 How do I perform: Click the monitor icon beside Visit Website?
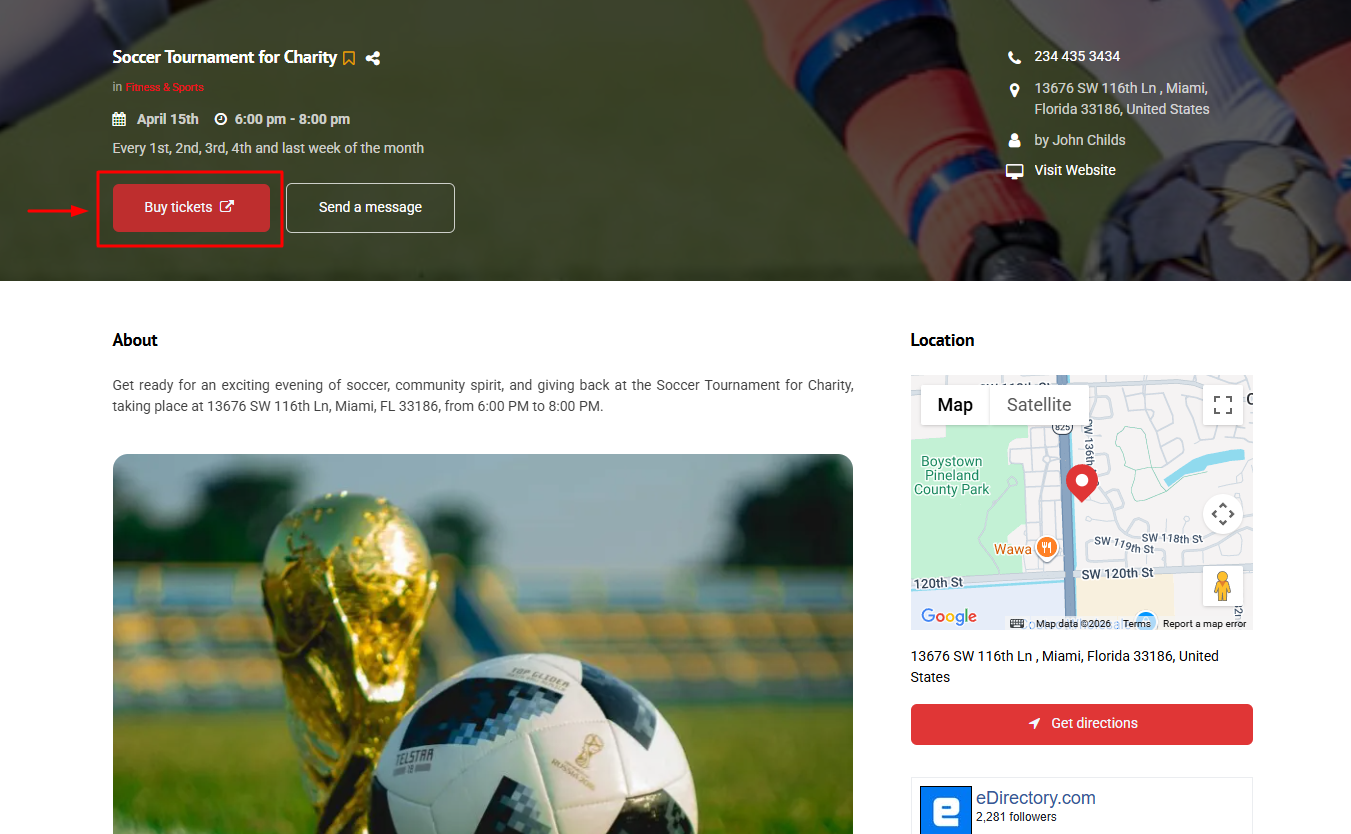(1015, 171)
